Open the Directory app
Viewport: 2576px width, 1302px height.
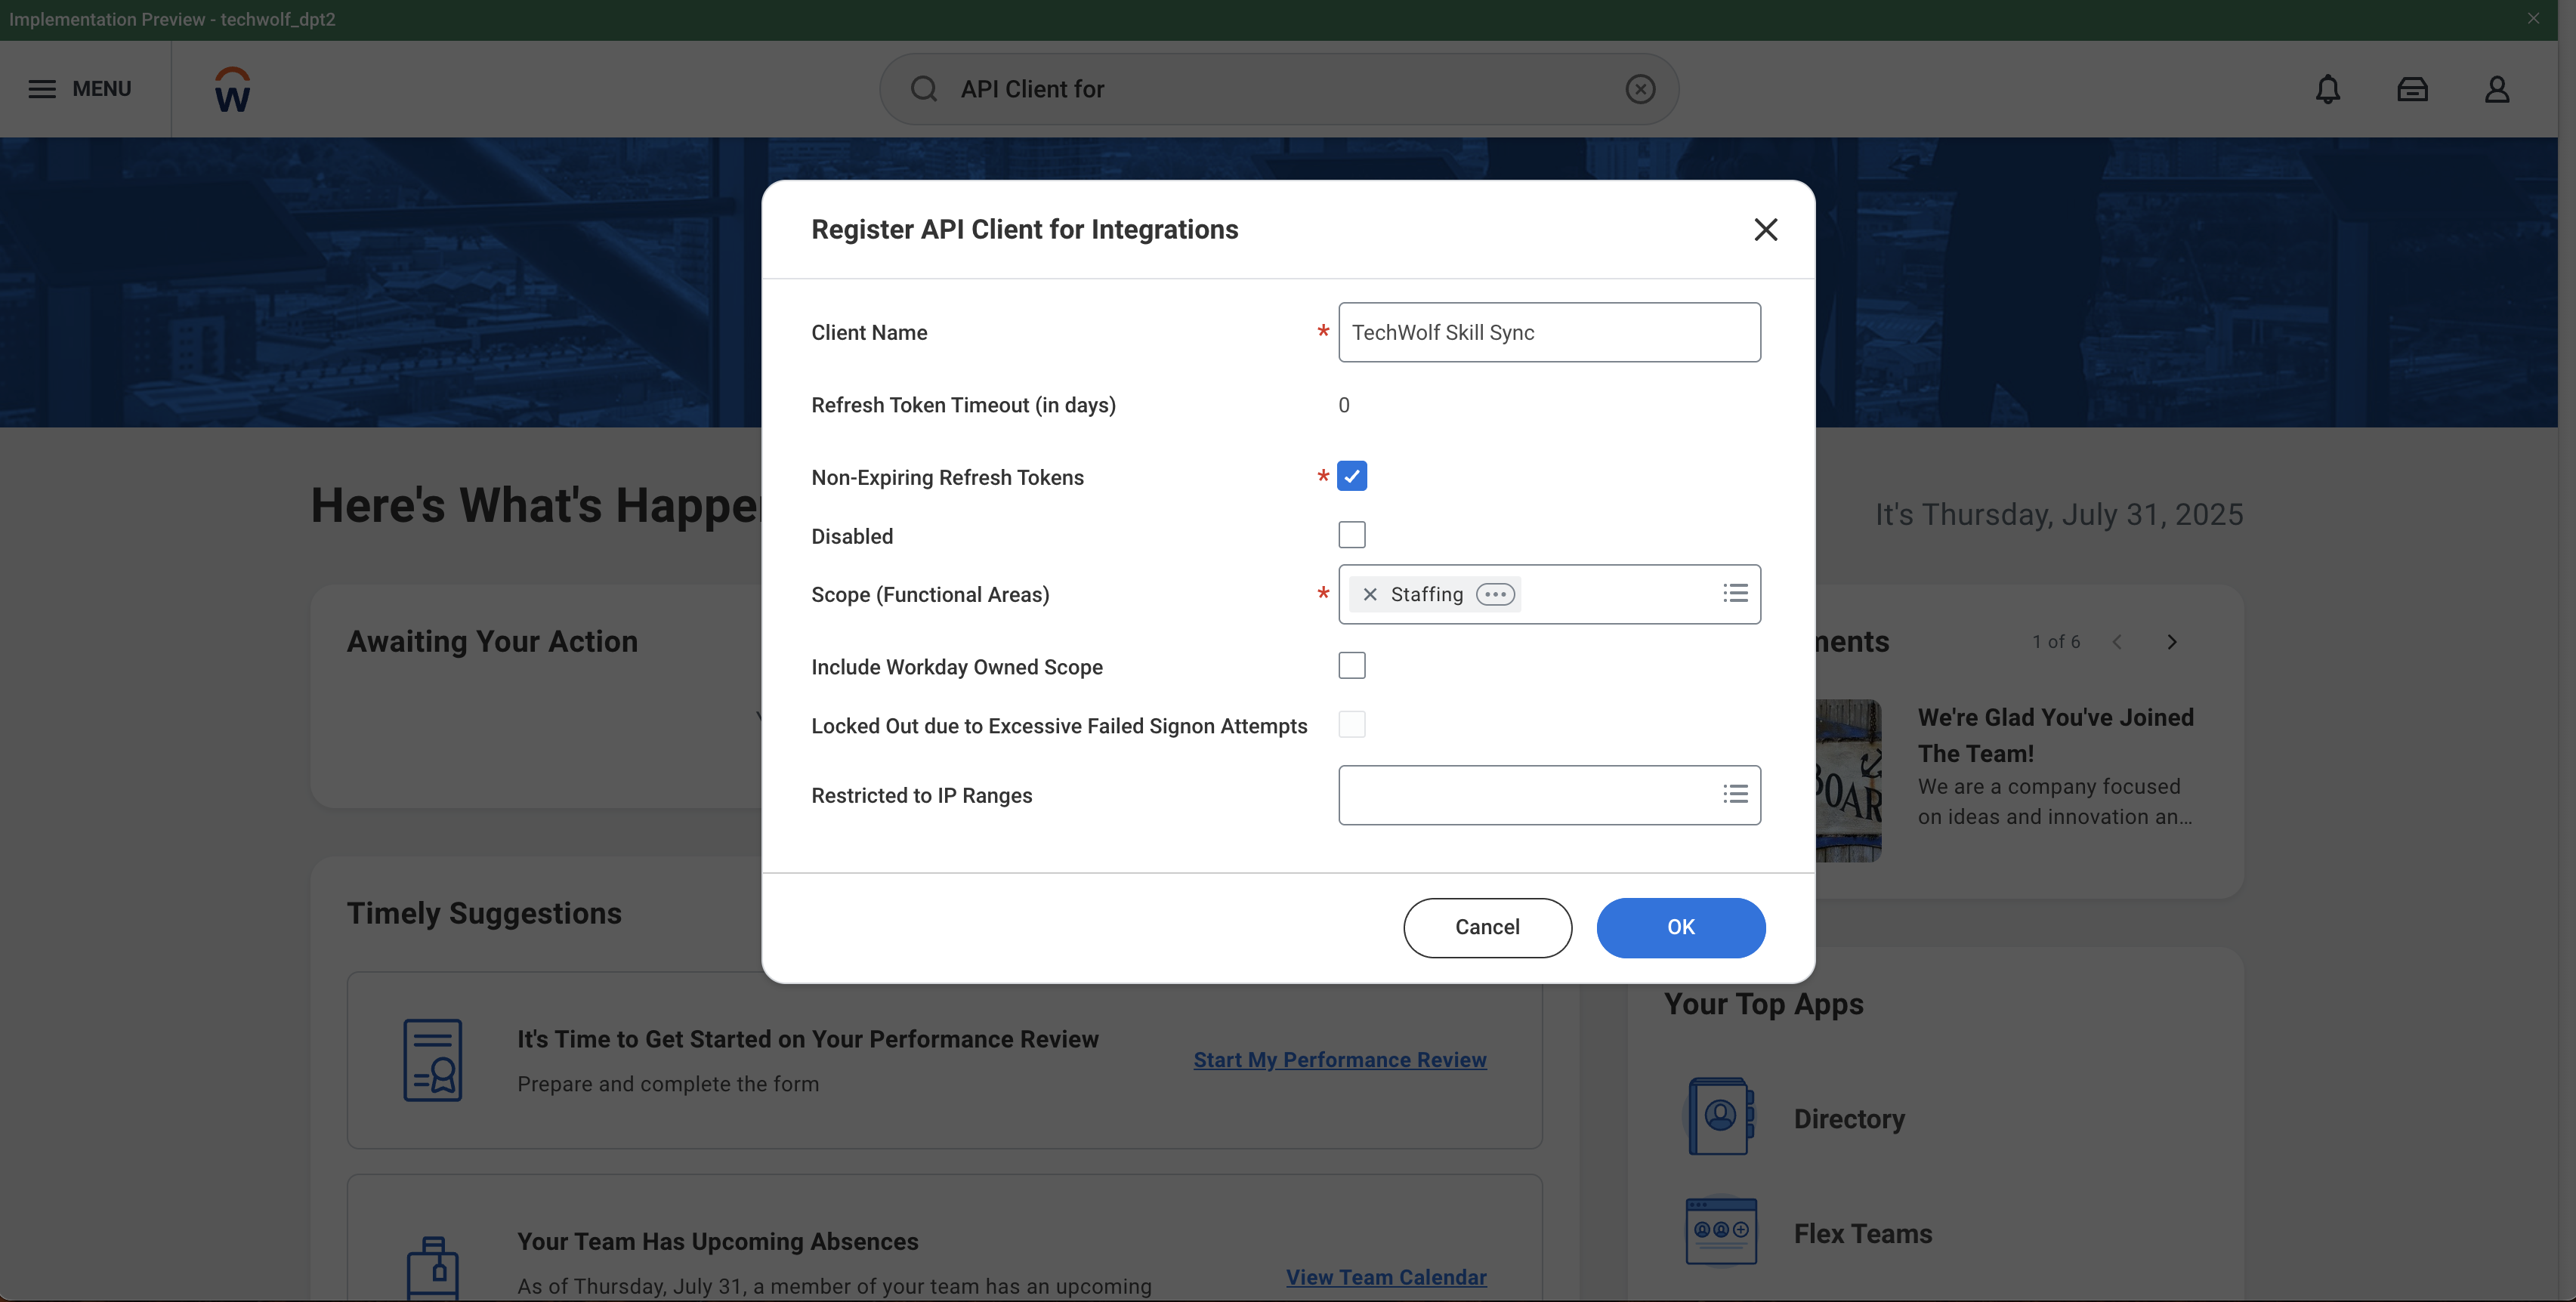tap(1849, 1119)
